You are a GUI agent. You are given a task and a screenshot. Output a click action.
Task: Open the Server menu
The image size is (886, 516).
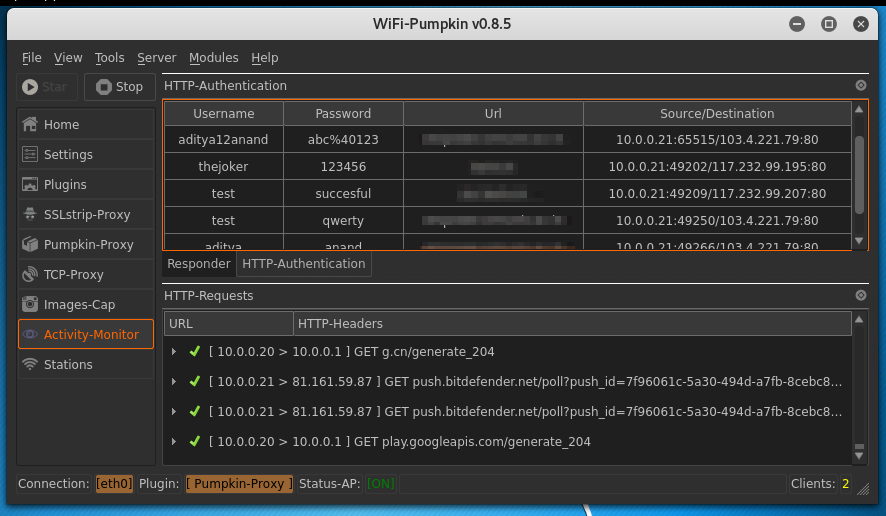(157, 58)
